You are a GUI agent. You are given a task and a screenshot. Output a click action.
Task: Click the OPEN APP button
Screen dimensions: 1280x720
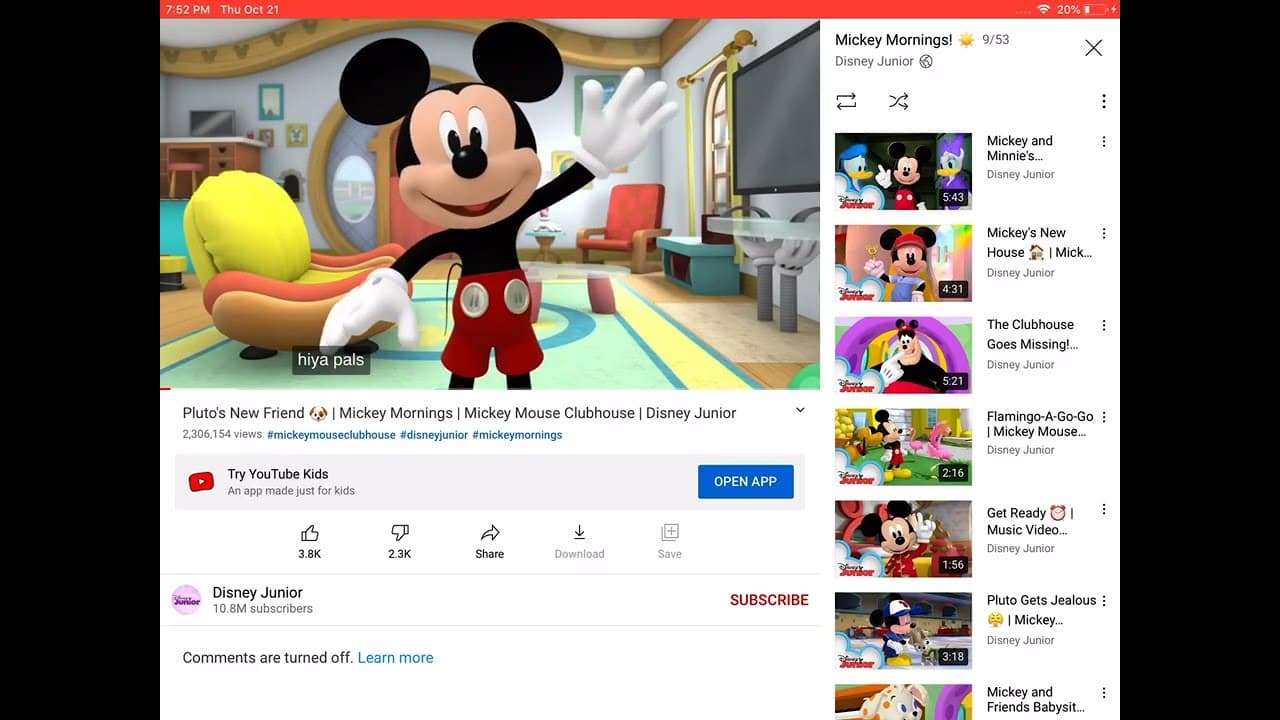click(x=745, y=482)
